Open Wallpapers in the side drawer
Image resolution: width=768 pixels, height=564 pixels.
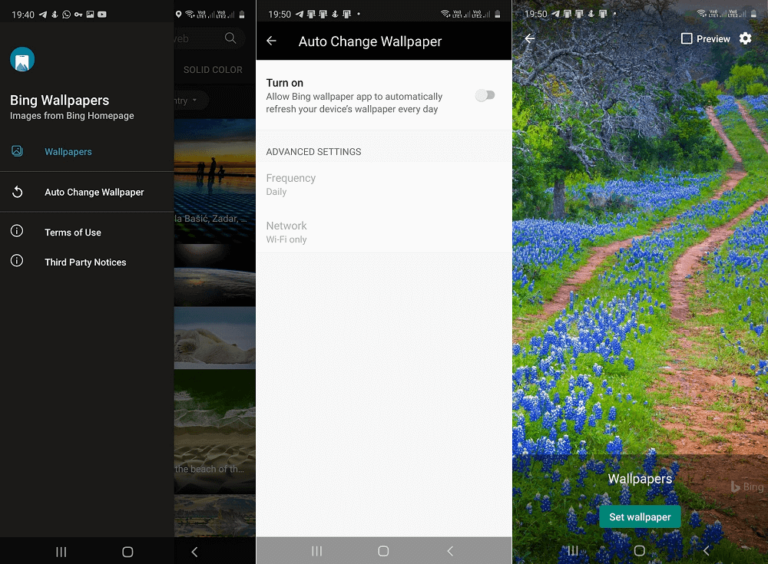87,152
